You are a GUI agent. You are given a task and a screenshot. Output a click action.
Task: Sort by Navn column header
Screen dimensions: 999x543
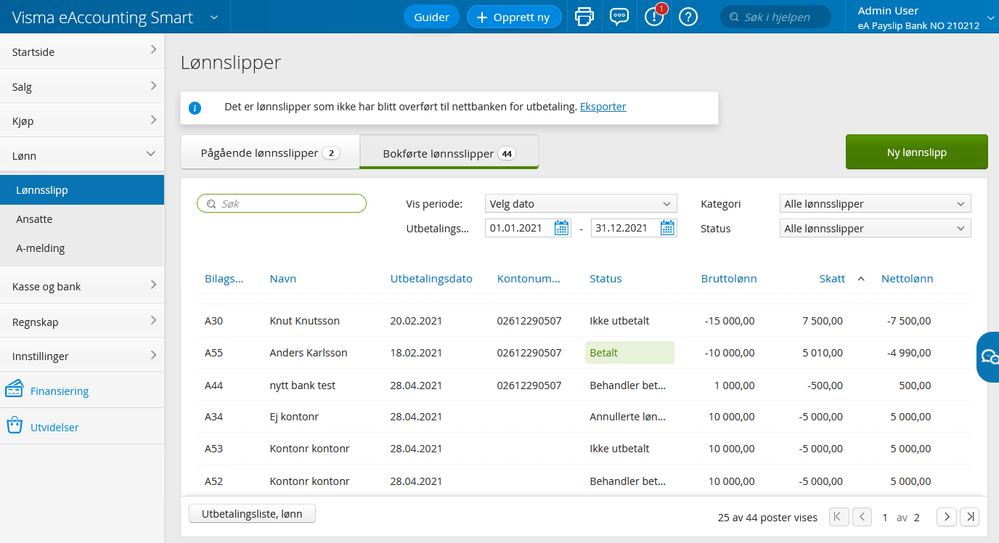(283, 279)
